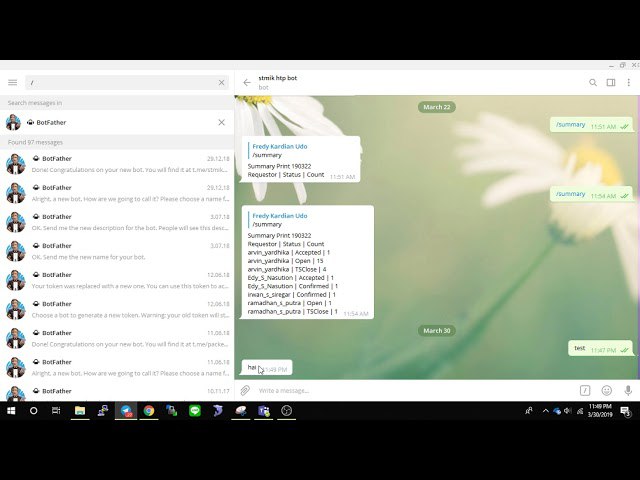Remove the BotFather search filter
The height and width of the screenshot is (480, 640).
click(221, 122)
